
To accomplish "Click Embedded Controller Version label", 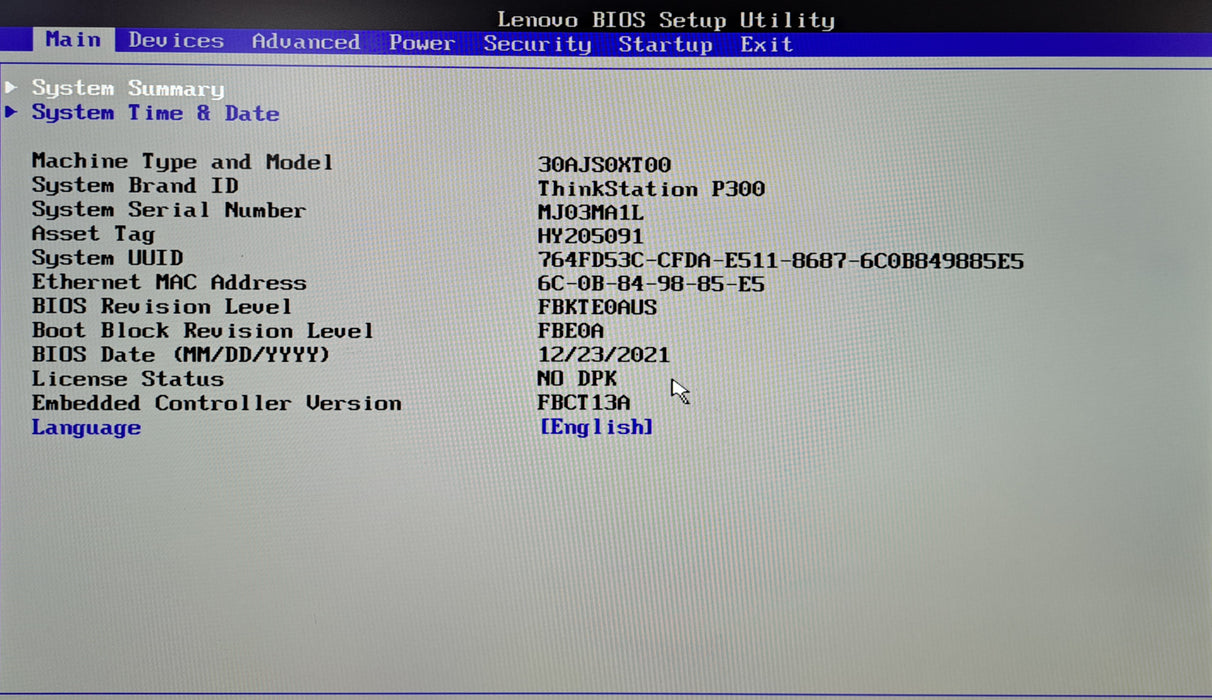I will click(217, 403).
